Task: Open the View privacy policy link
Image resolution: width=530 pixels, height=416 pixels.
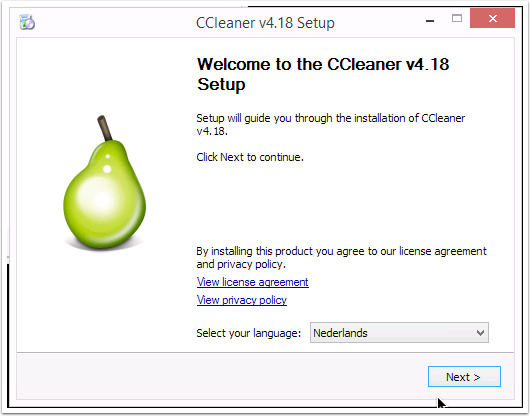Action: 242,300
